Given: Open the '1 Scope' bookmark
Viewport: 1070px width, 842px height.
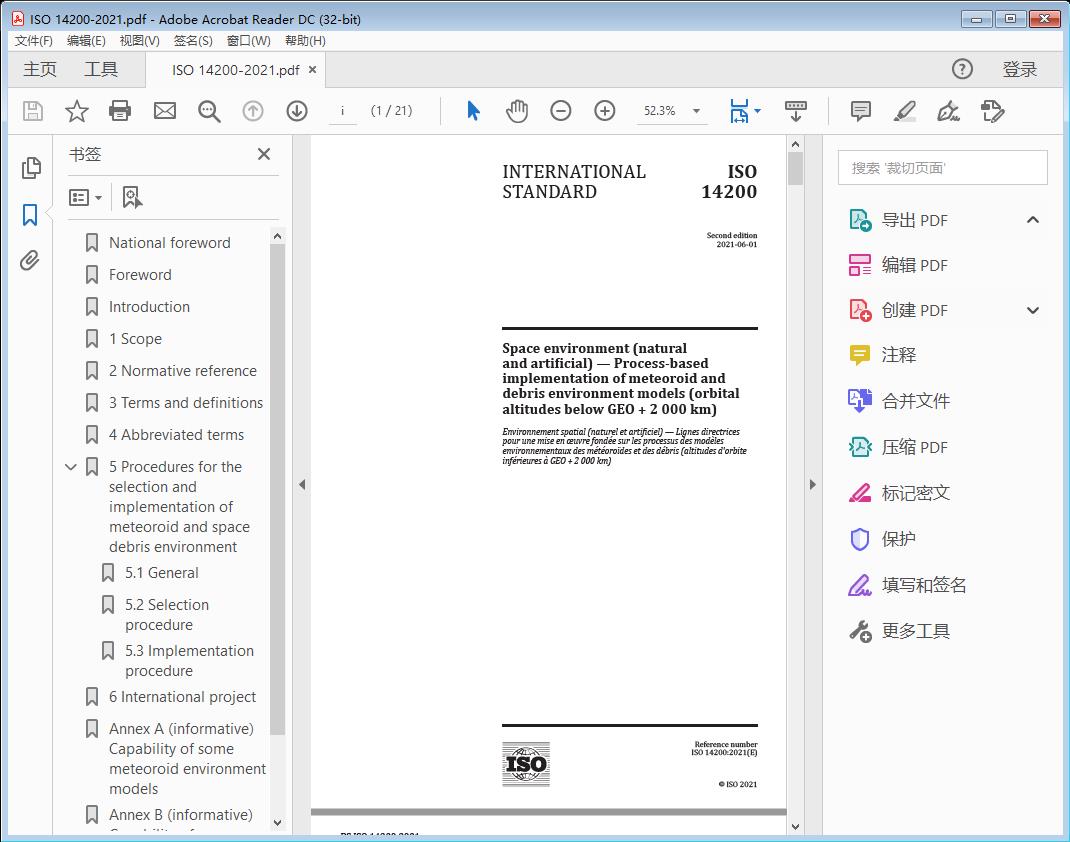Looking at the screenshot, I should [135, 339].
